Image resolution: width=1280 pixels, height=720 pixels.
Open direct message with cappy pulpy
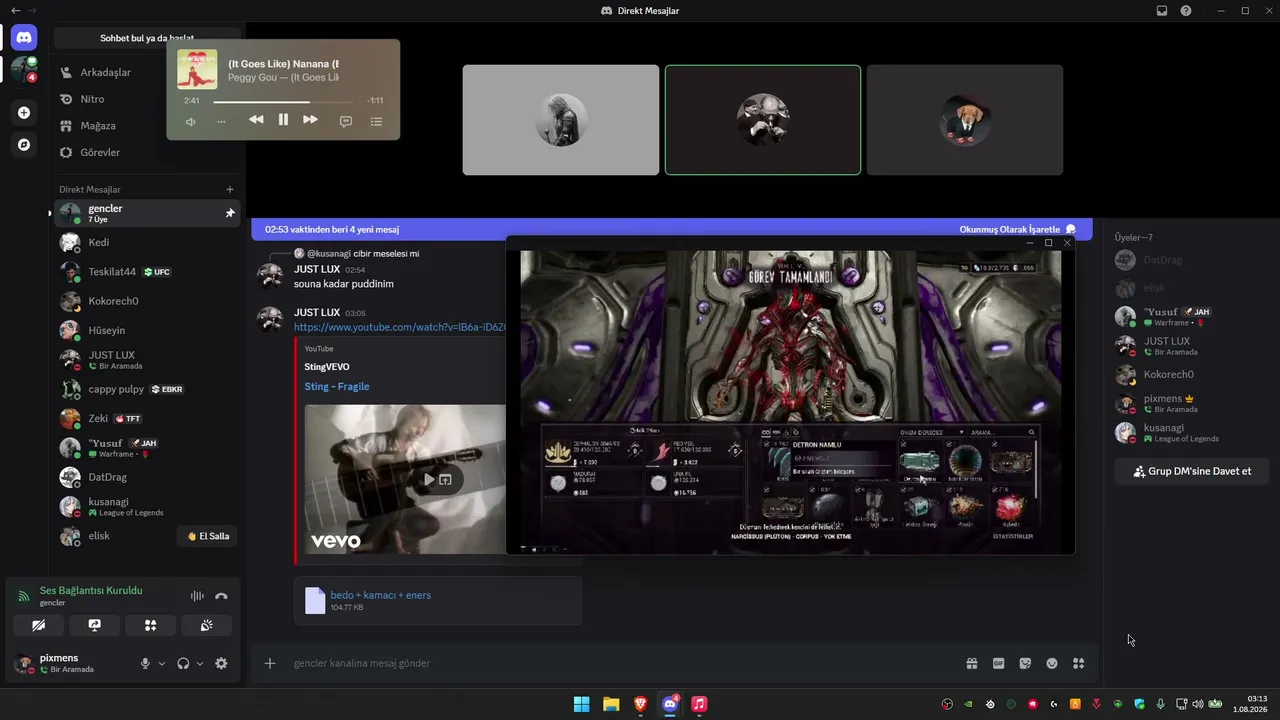tap(147, 389)
